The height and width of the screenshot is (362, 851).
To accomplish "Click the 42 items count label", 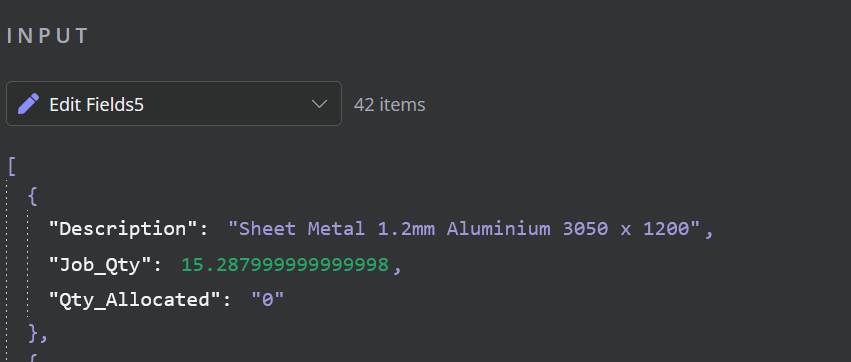I will pyautogui.click(x=389, y=104).
